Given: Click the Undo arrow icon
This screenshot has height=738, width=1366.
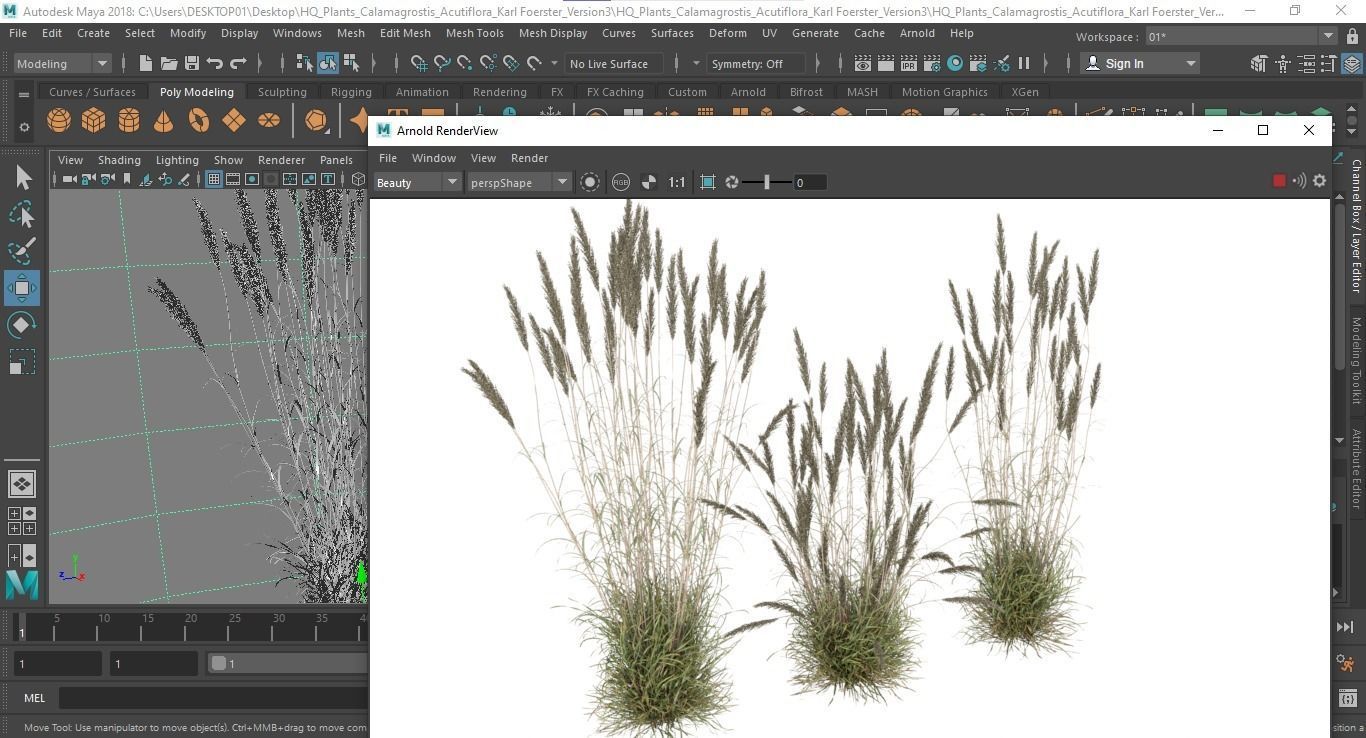Looking at the screenshot, I should click(215, 63).
